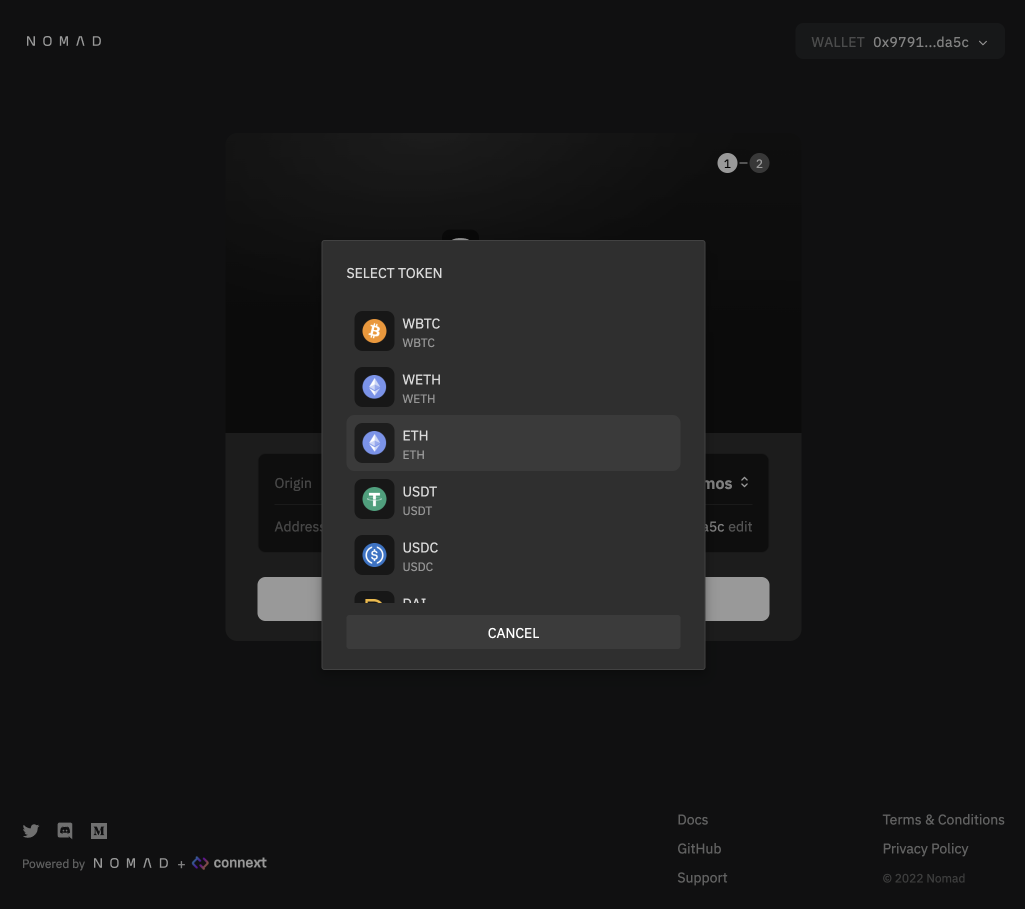Open Terms & Conditions
This screenshot has height=909, width=1025.
(943, 819)
